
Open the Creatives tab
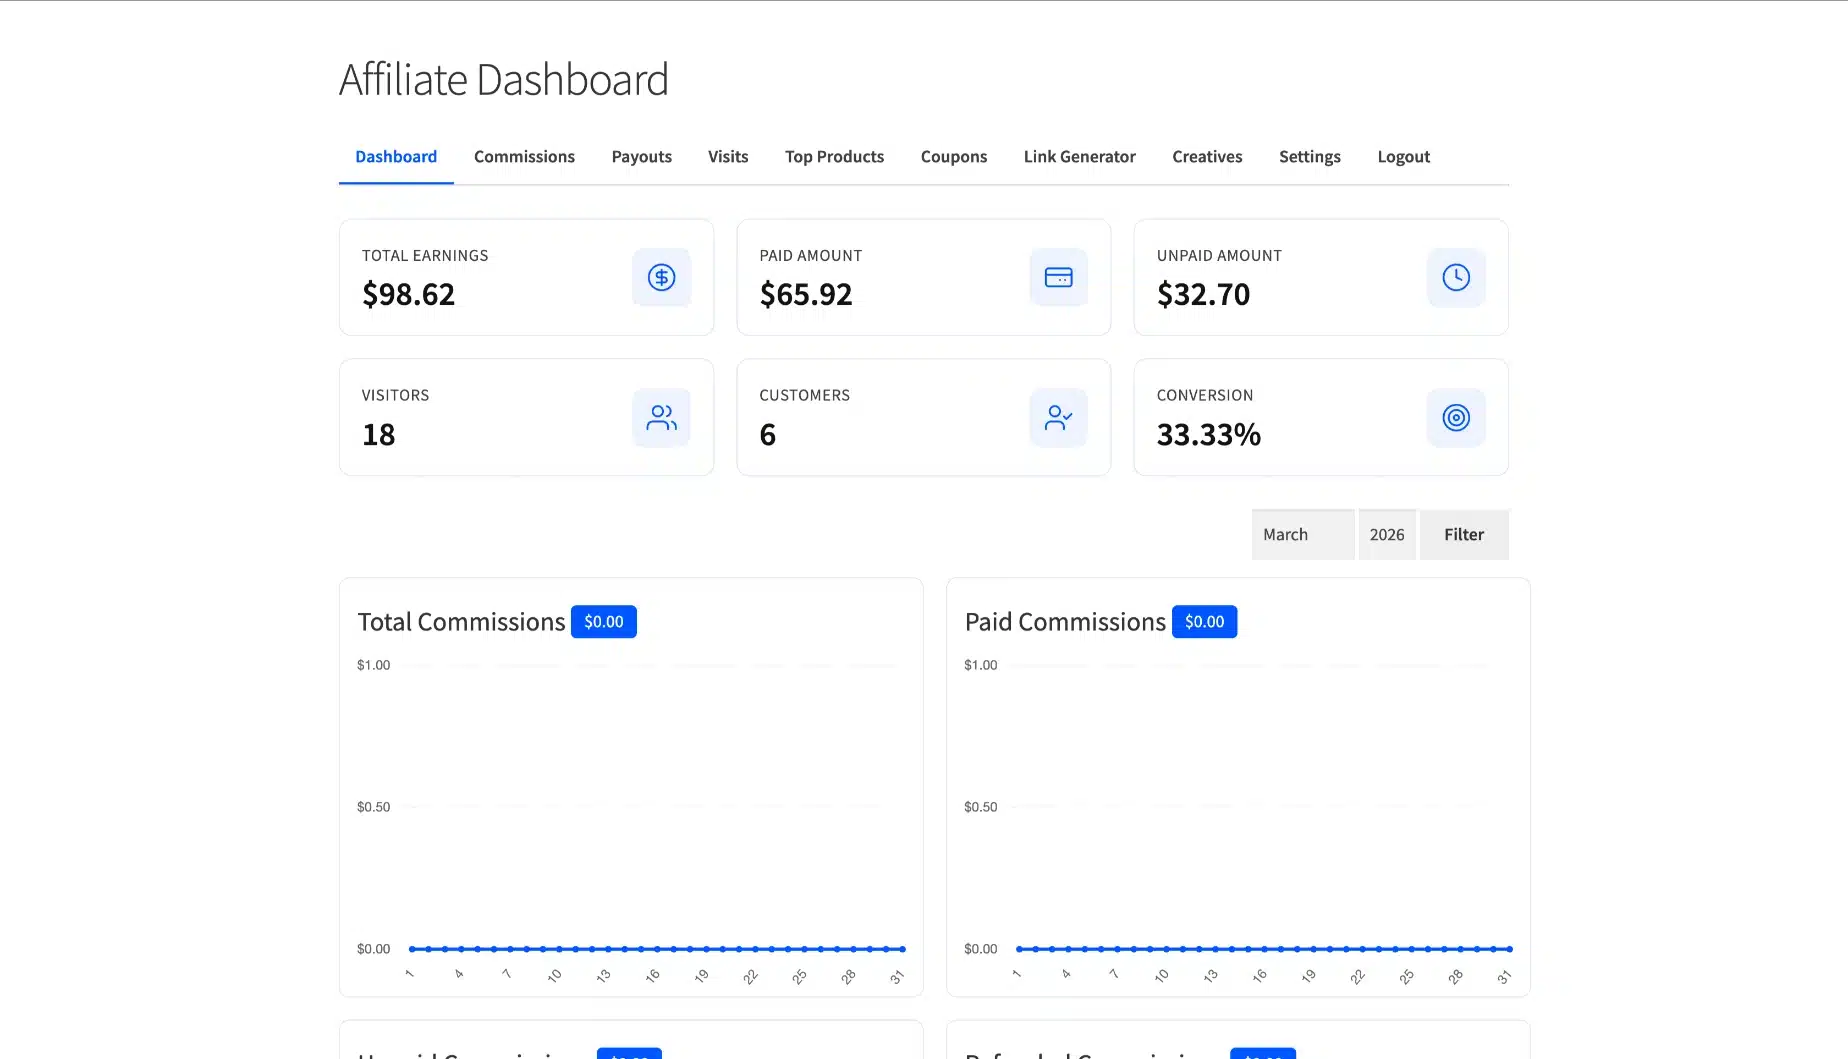pos(1207,157)
